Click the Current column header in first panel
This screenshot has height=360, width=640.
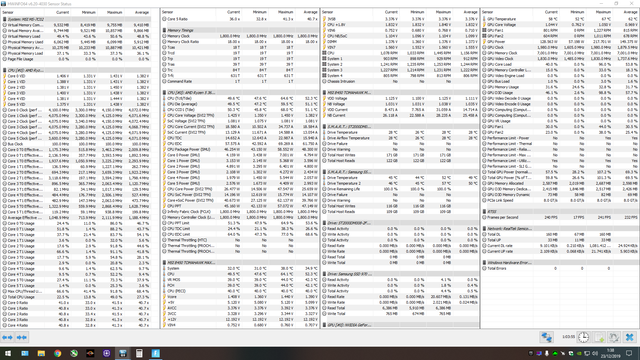(62, 12)
